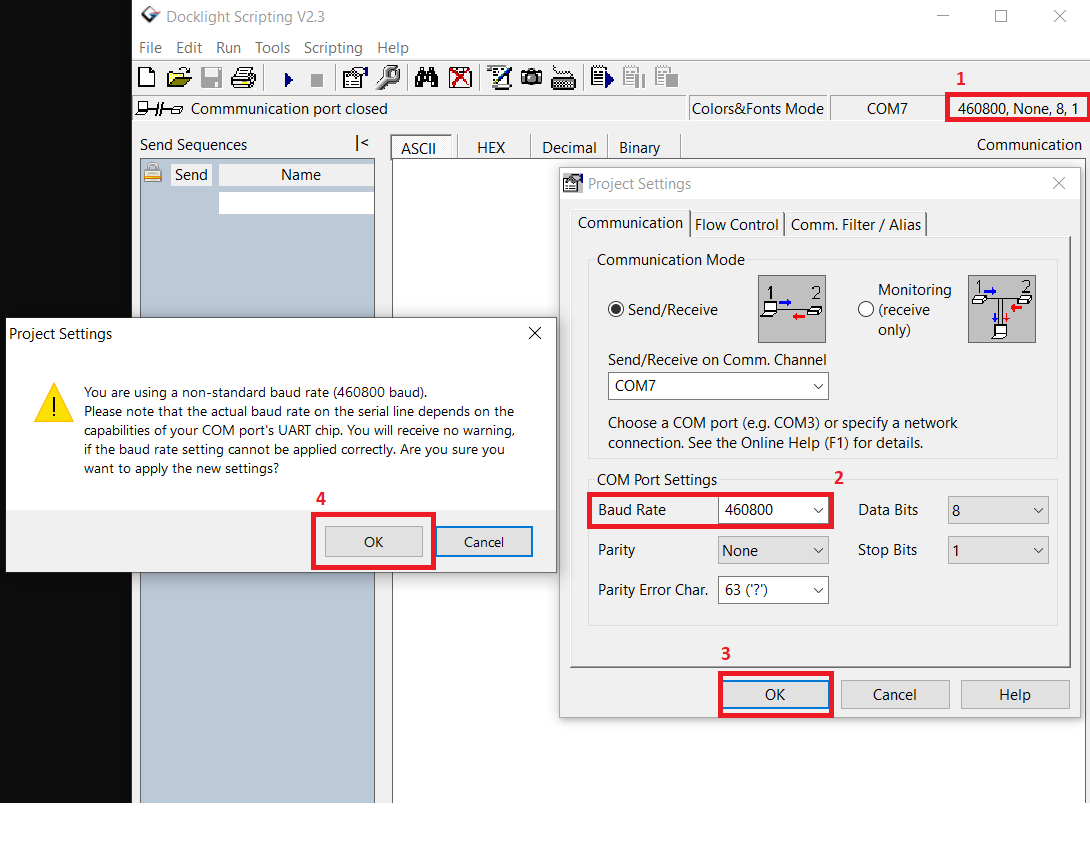This screenshot has width=1090, height=858.
Task: Collapse the Send Sequences panel arrow
Action: (362, 144)
